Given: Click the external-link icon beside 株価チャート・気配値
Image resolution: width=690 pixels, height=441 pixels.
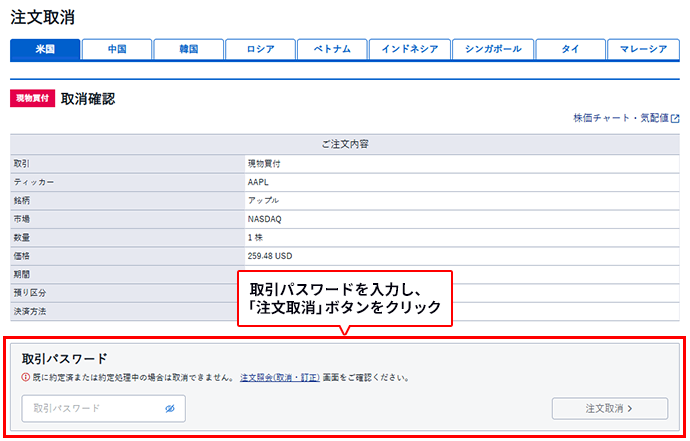Looking at the screenshot, I should coord(675,118).
